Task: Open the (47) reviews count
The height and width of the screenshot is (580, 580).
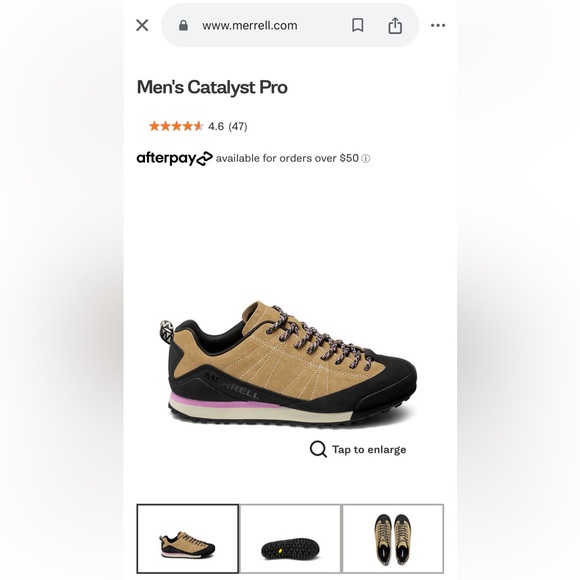Action: pos(238,127)
